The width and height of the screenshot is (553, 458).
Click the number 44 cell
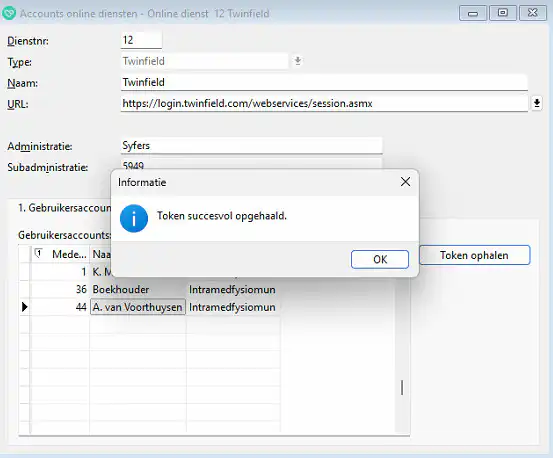(60, 307)
